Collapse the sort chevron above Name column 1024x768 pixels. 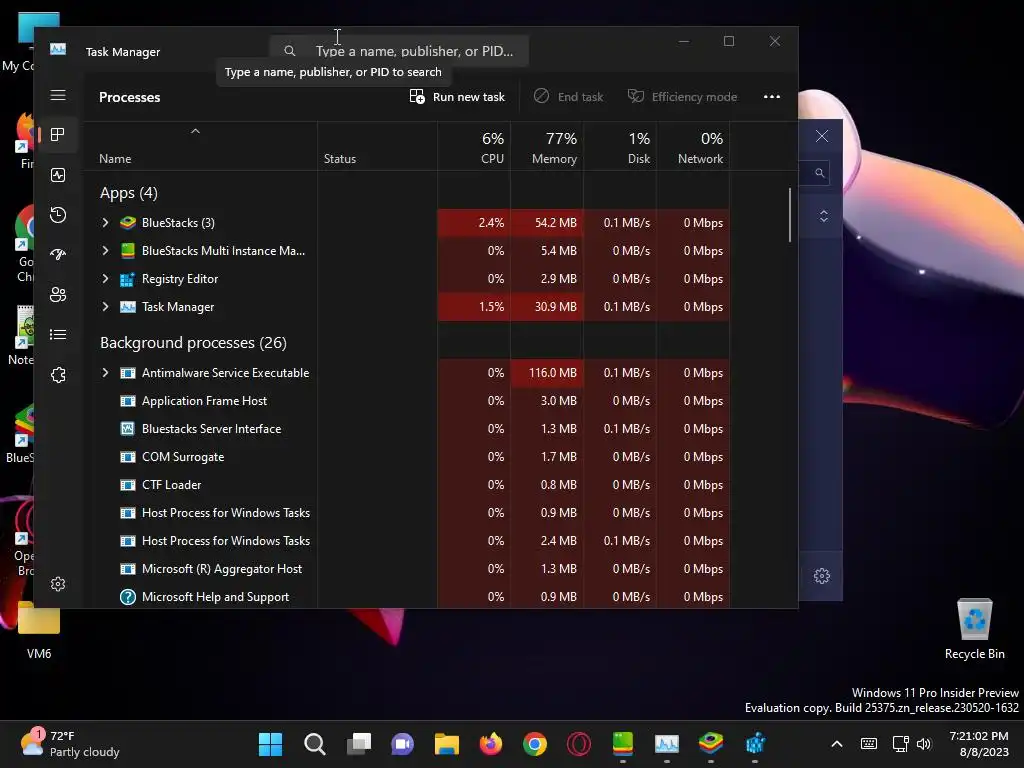tap(195, 131)
